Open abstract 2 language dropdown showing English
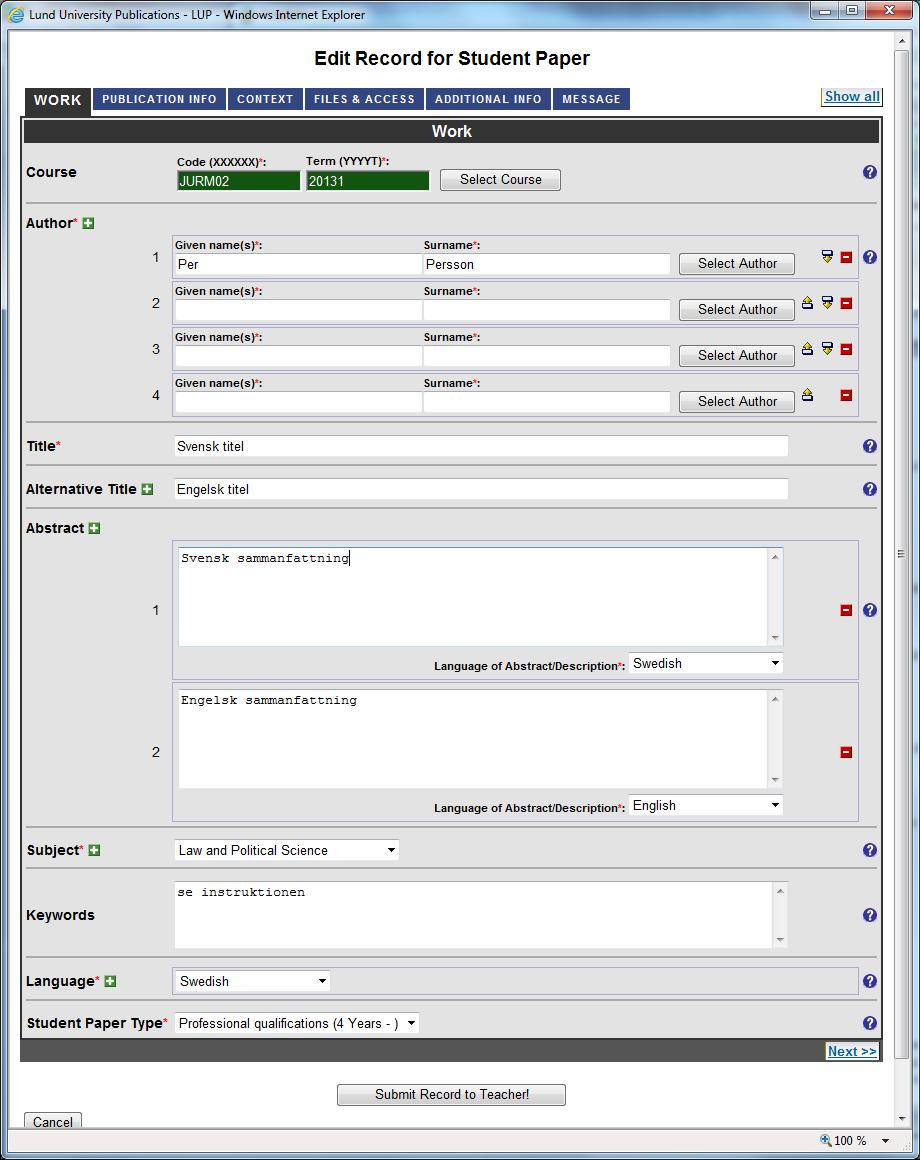 coord(706,806)
